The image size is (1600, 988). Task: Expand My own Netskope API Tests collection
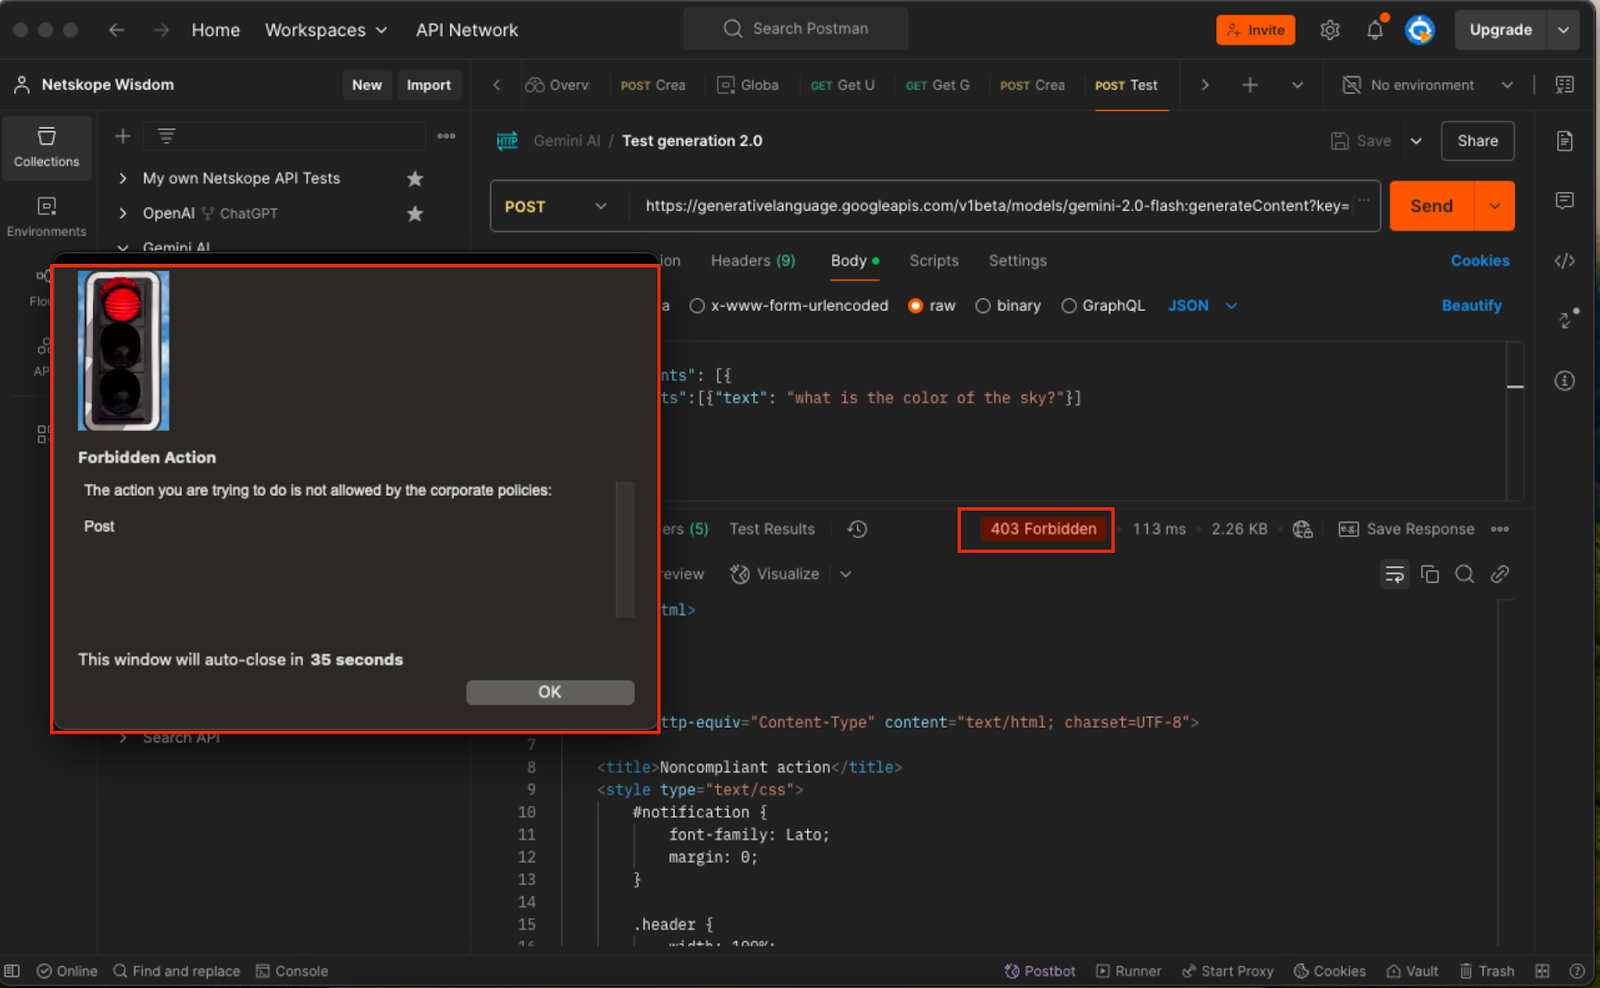[123, 178]
